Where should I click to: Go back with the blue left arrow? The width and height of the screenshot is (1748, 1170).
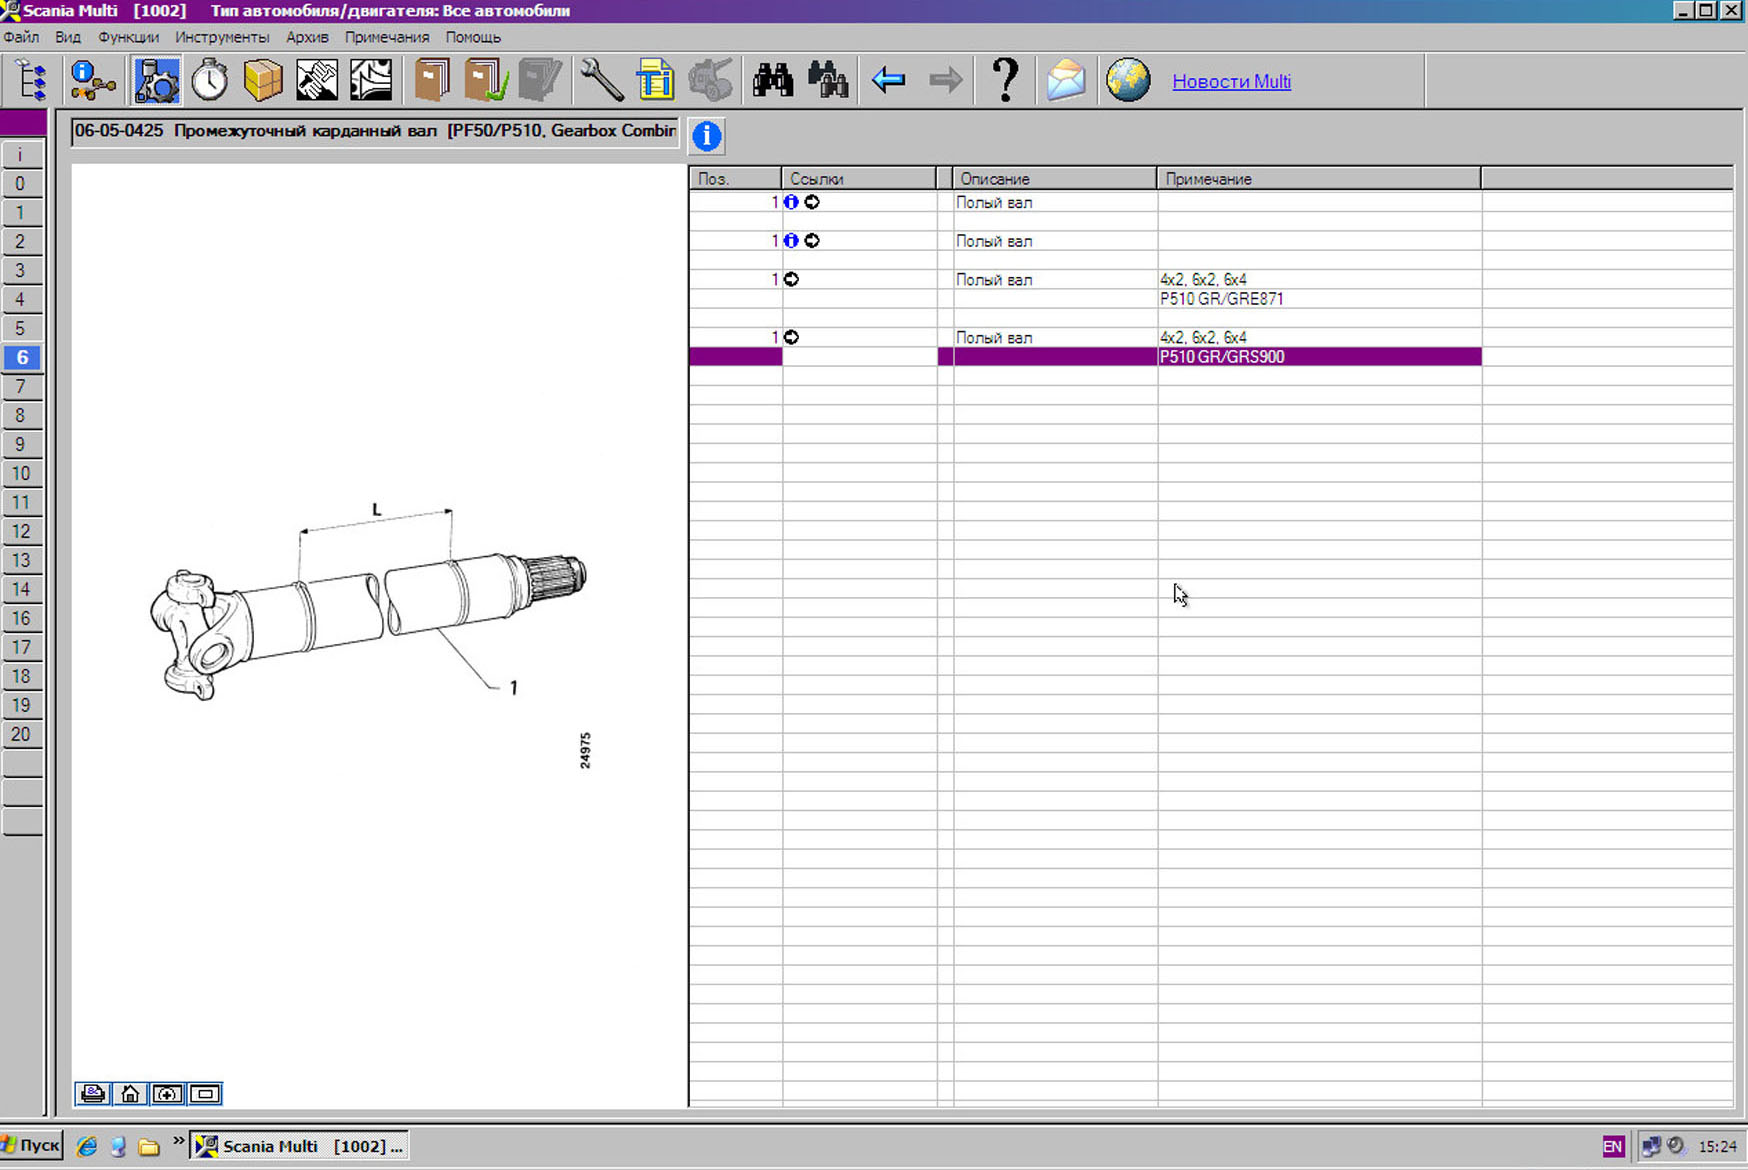click(888, 80)
